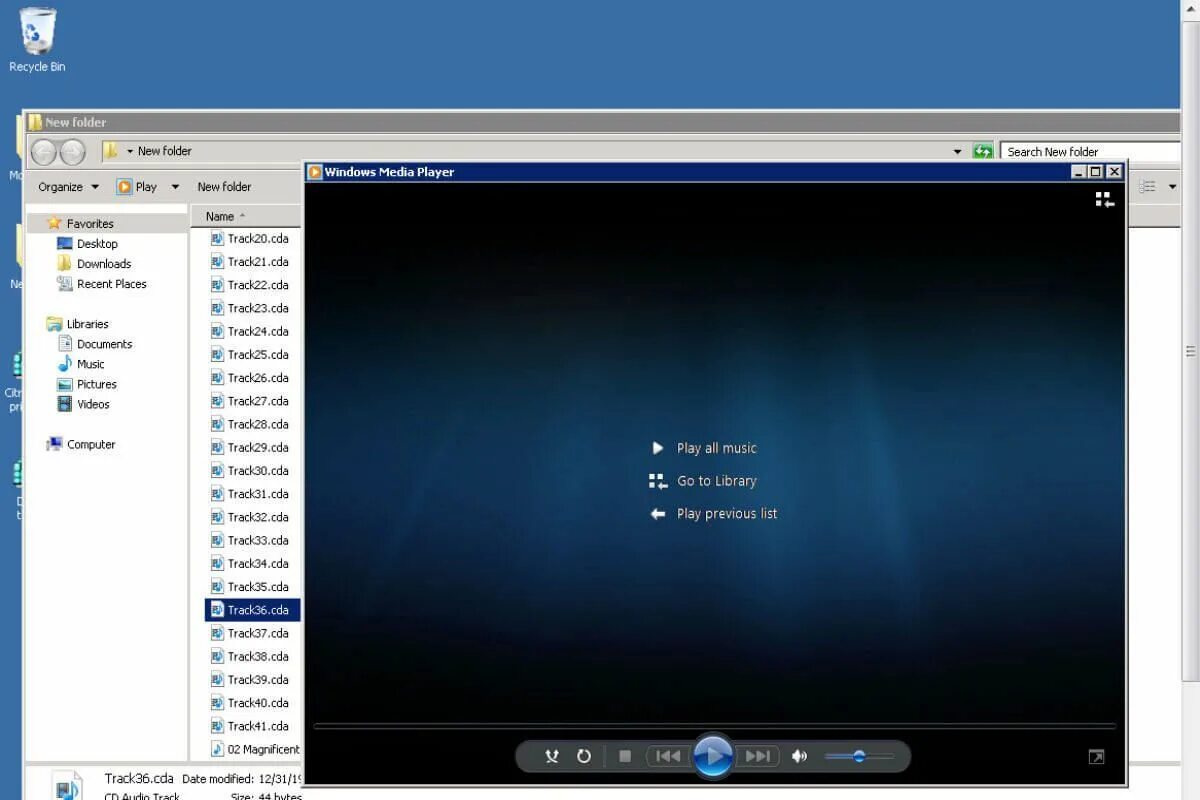View full screen in Media Player
The image size is (1200, 800).
tap(1096, 757)
